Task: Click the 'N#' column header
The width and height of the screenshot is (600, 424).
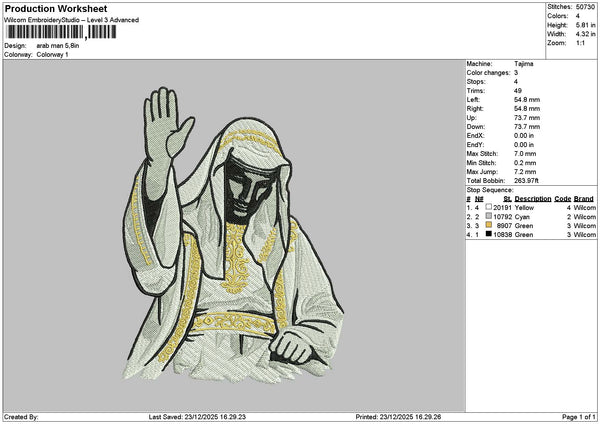Action: click(x=479, y=199)
